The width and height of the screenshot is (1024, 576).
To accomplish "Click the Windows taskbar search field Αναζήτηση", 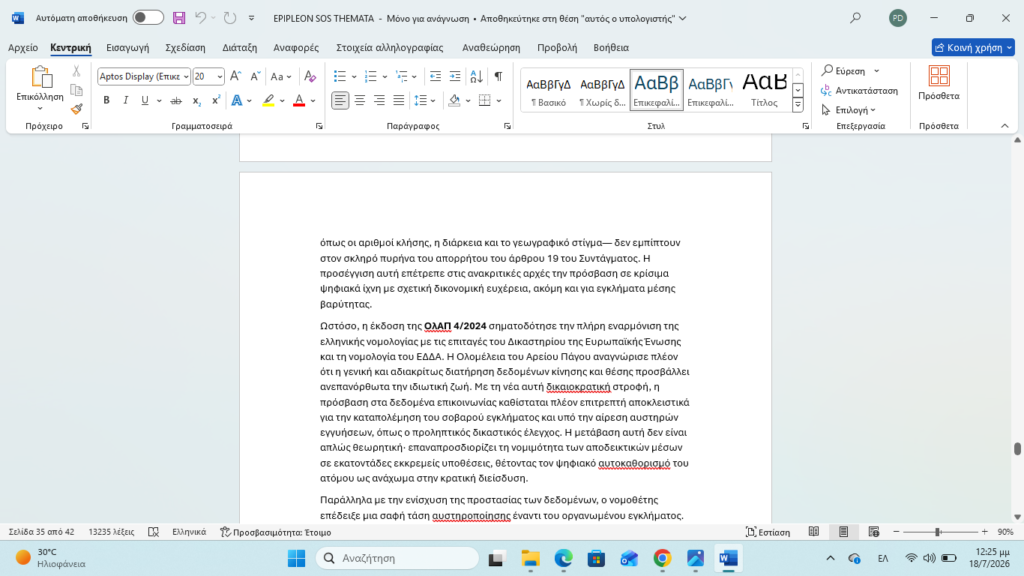I will click(398, 558).
